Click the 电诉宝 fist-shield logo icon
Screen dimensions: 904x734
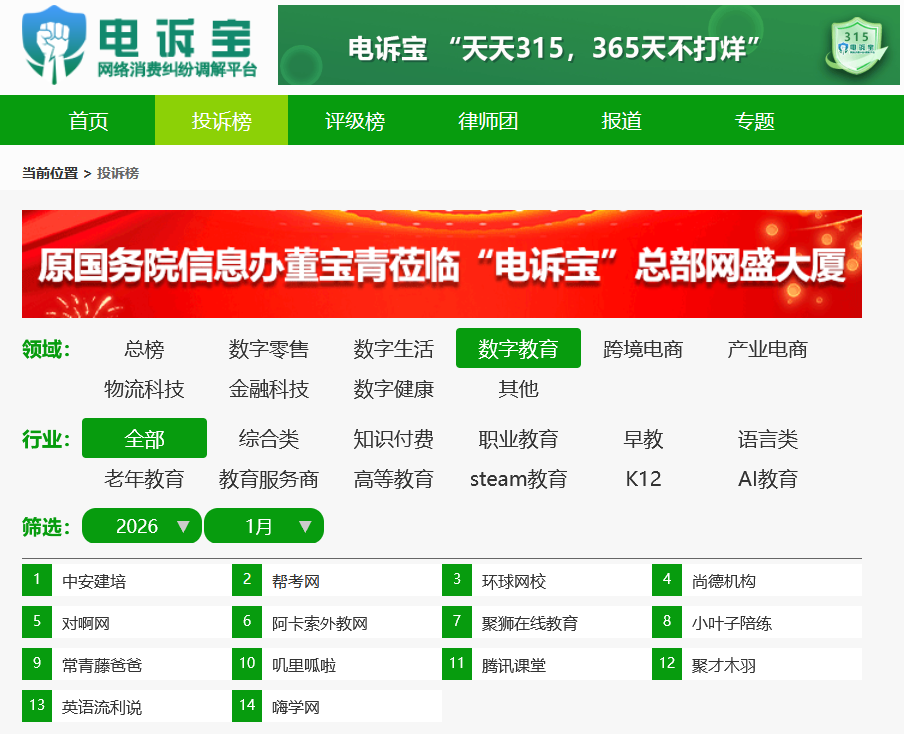pyautogui.click(x=53, y=45)
